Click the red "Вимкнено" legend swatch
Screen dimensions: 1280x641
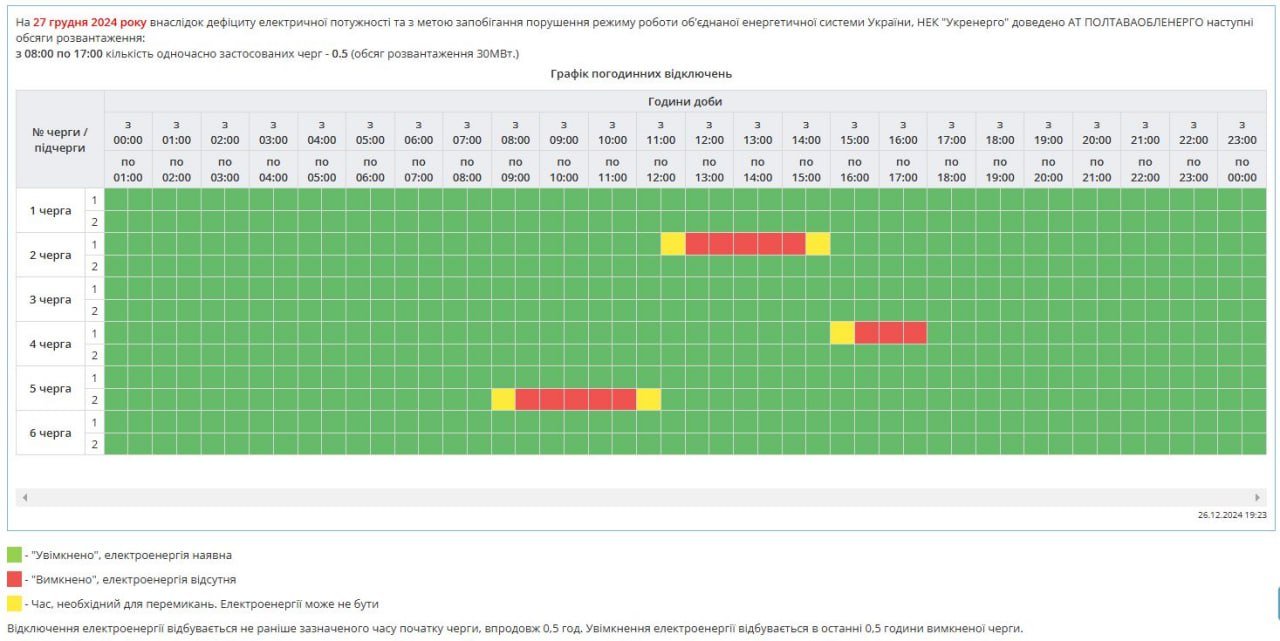[x=14, y=579]
